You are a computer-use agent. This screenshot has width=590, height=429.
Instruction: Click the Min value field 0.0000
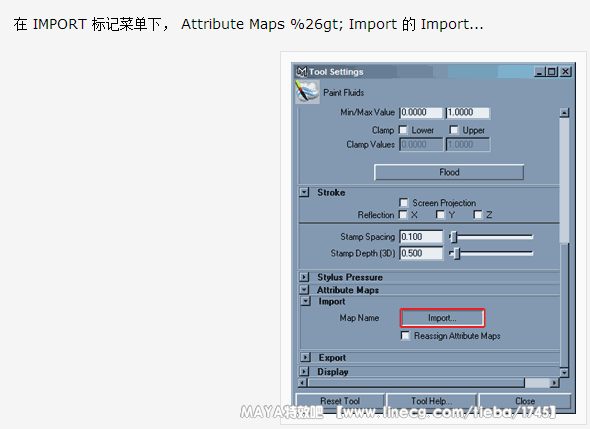[421, 113]
